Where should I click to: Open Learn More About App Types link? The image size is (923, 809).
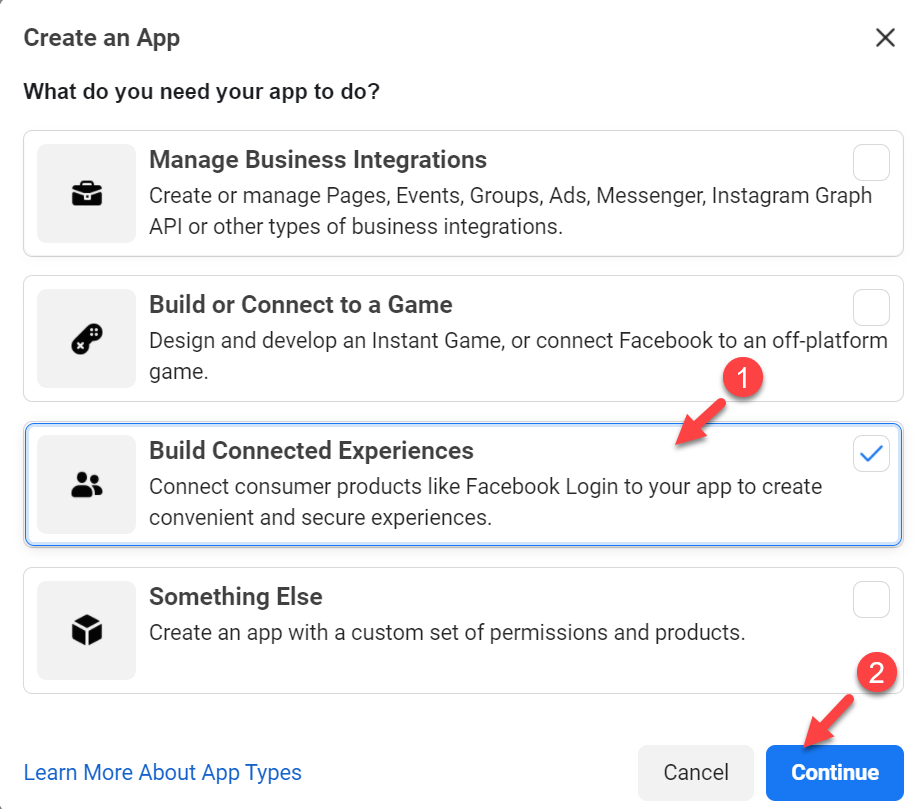[162, 772]
